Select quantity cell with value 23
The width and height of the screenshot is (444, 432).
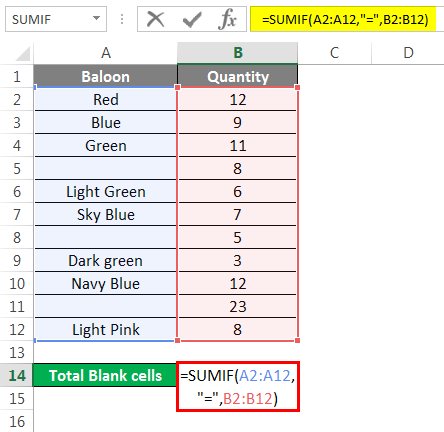point(237,306)
